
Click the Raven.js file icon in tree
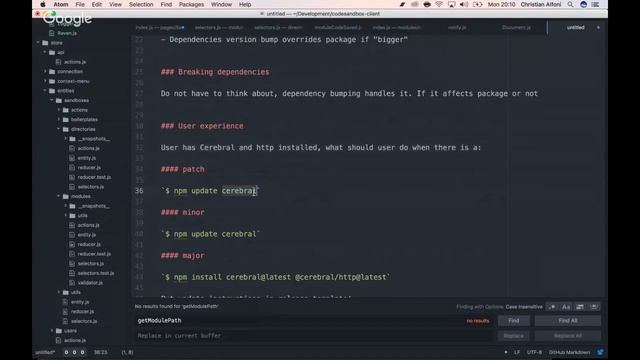click(51, 33)
